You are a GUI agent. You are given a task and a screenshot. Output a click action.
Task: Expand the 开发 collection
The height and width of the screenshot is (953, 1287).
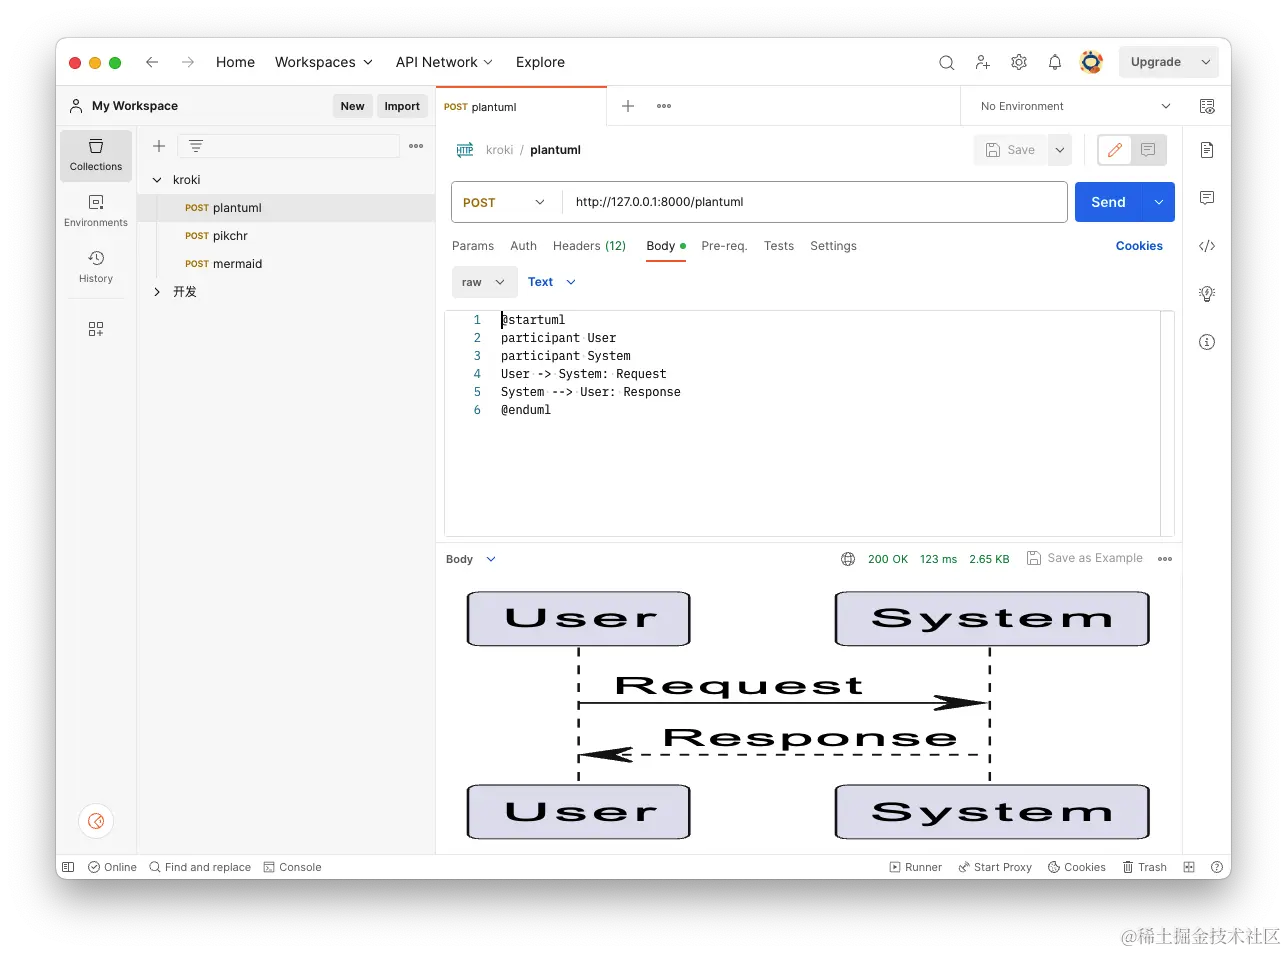click(157, 292)
